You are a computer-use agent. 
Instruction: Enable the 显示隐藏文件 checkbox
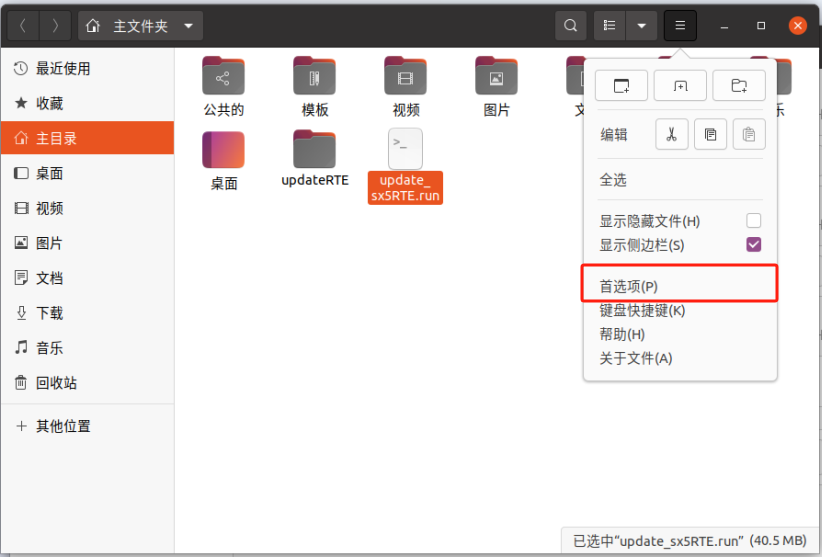click(x=753, y=221)
